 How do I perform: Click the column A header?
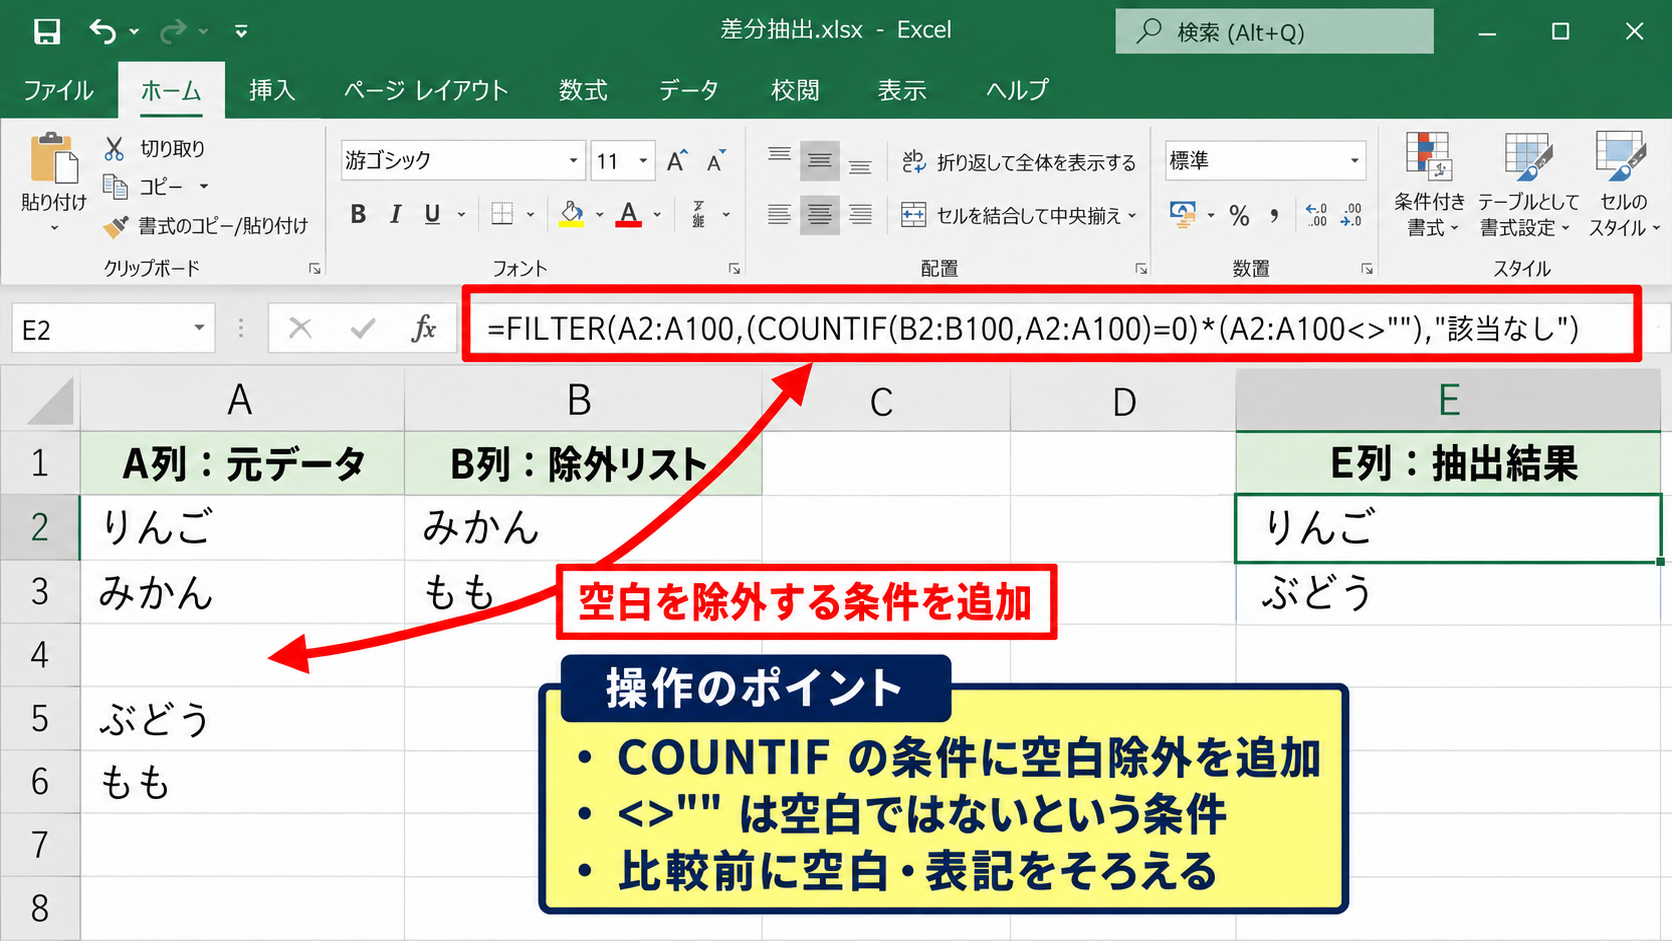coord(241,400)
